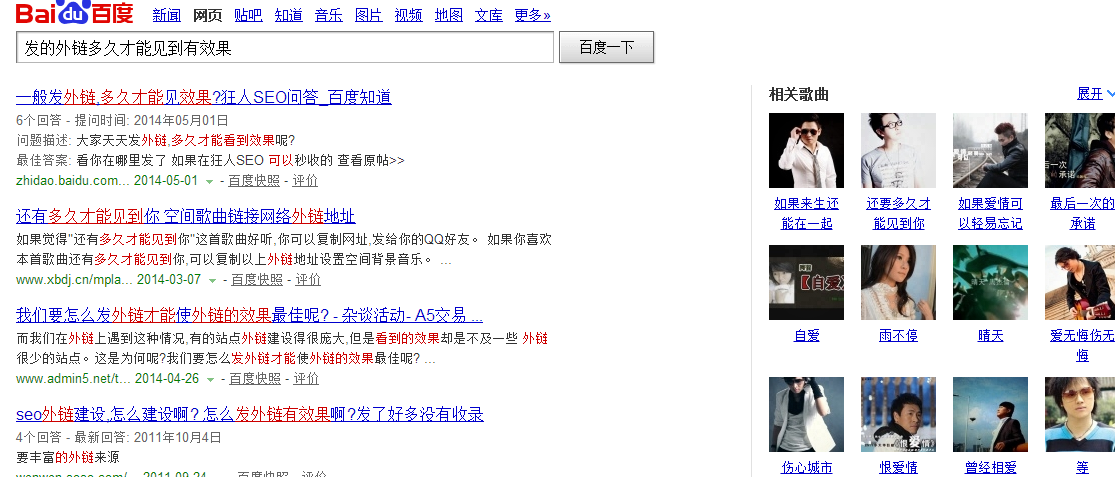Open dropdown arrow beside zhidao.baidu.com result
1115x477 pixels.
[x=209, y=182]
